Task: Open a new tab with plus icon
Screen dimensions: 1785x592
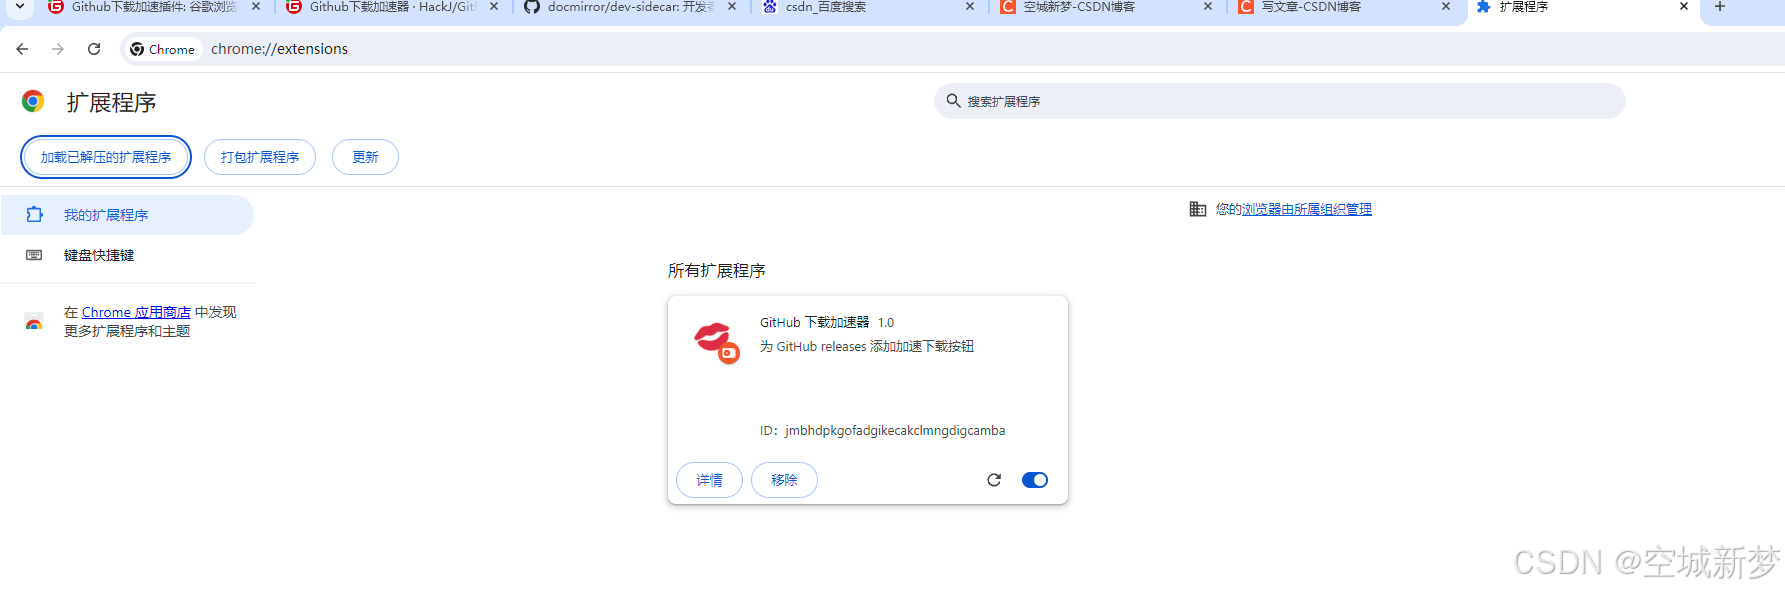Action: point(1720,6)
